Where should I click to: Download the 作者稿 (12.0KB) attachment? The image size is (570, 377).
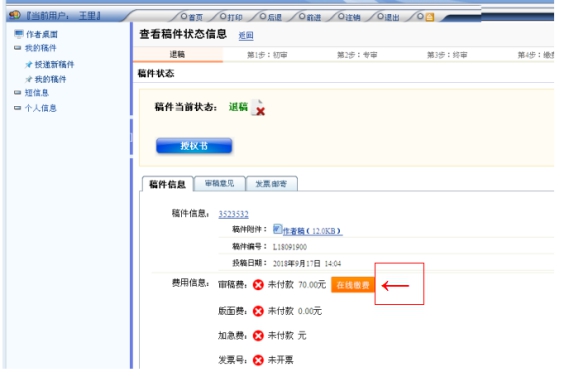(x=312, y=231)
